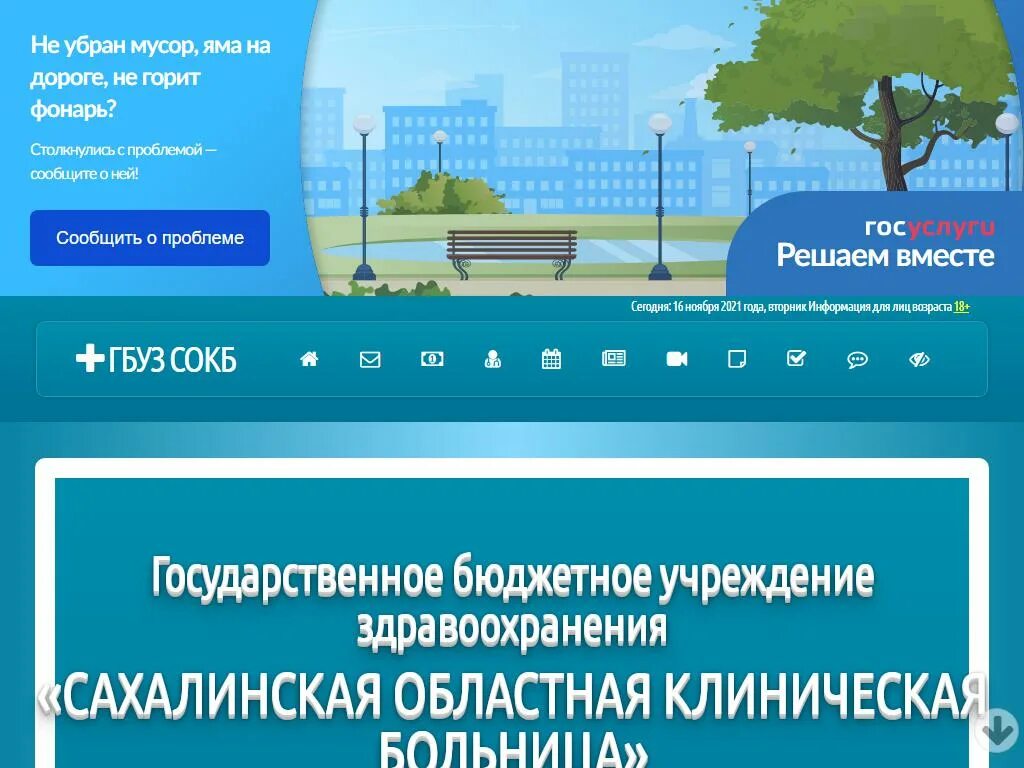1024x768 pixels.
Task: Open the newspaper news icon
Action: (614, 359)
